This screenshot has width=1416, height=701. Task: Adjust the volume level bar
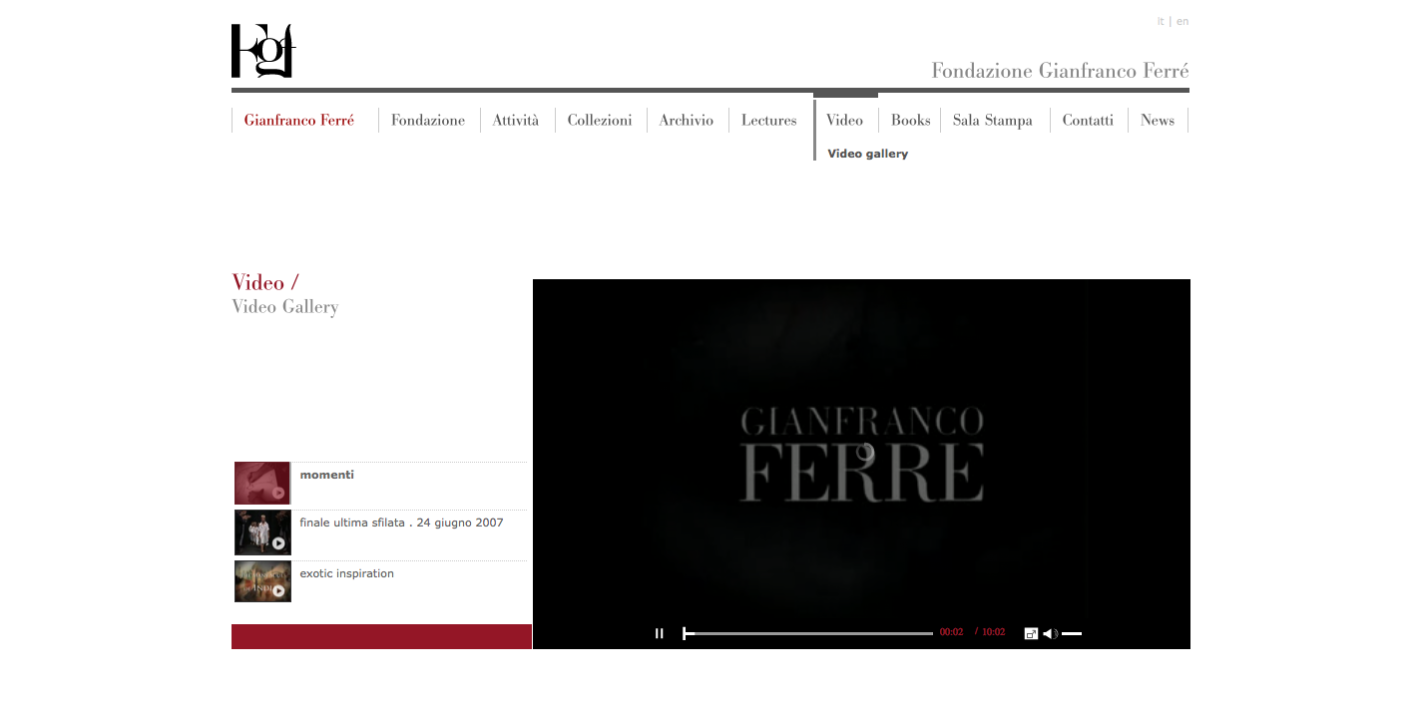1072,633
